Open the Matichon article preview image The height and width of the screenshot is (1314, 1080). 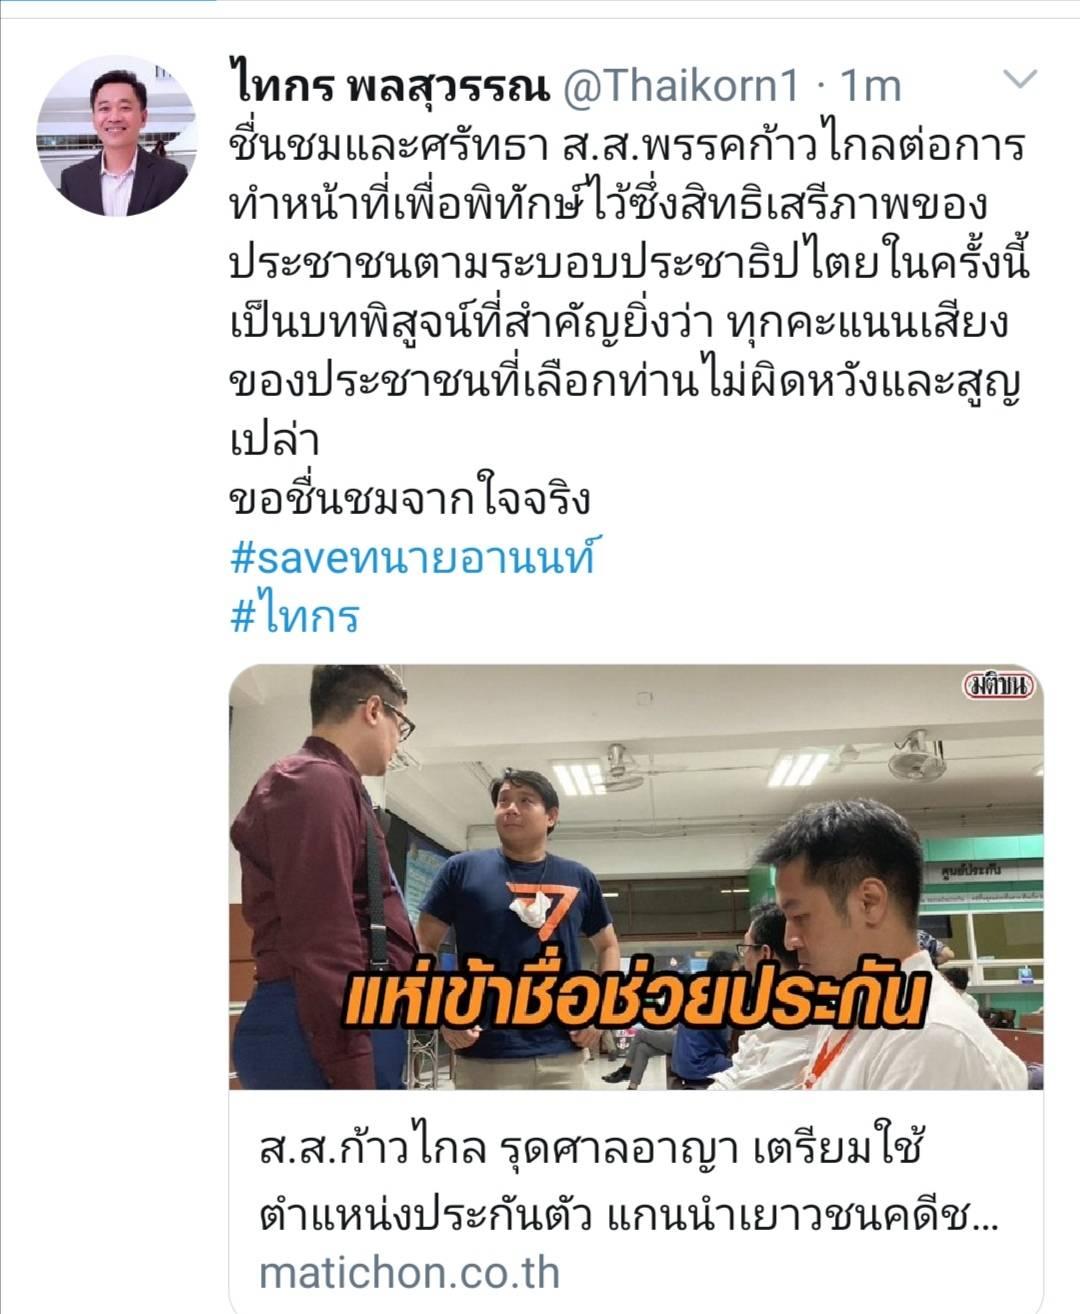636,876
